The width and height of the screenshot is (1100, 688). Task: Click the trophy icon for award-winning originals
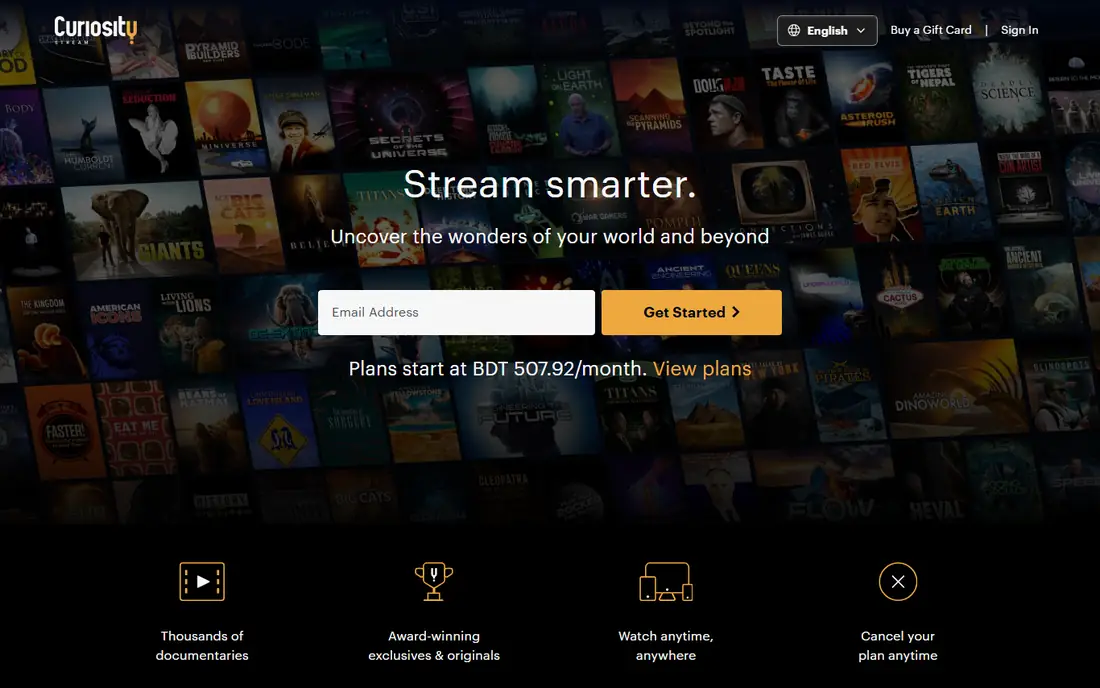coord(434,581)
